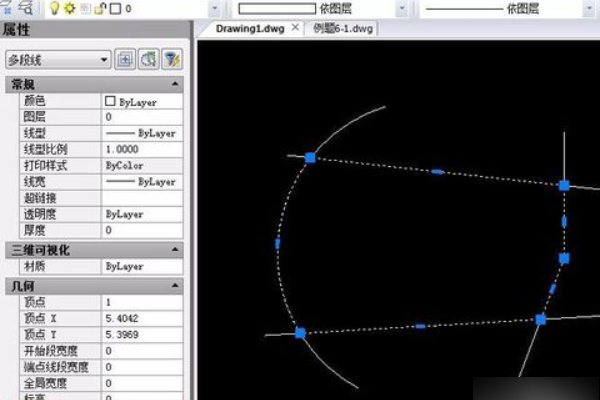Click the 厚度 value field
This screenshot has width=600, height=400.
click(142, 230)
